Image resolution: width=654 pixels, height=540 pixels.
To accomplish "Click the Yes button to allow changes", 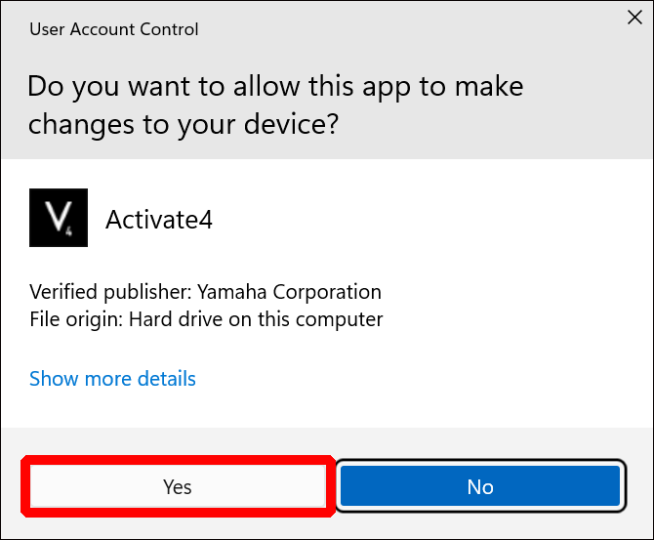I will 178,486.
